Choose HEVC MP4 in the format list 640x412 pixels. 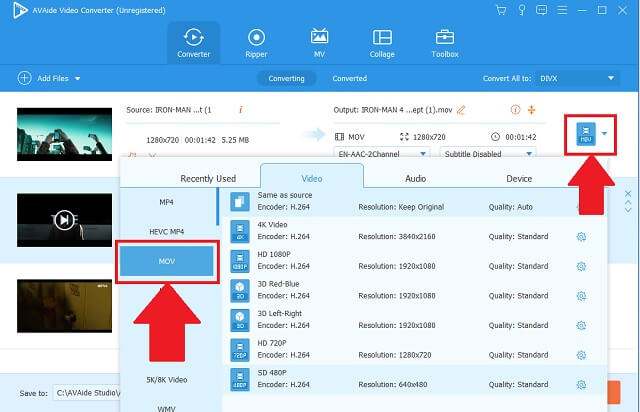tap(167, 232)
